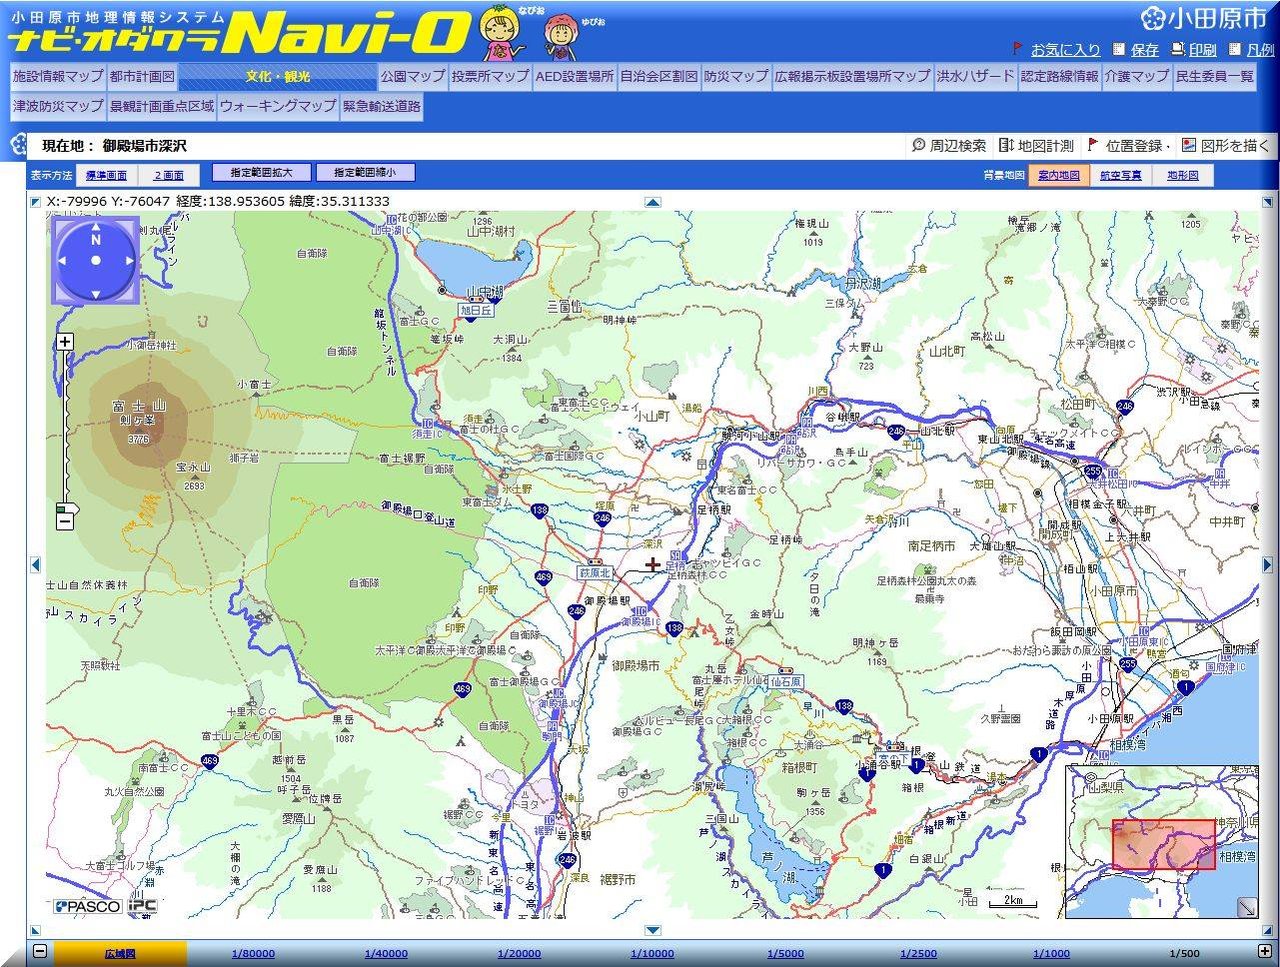Viewport: 1280px width, 967px height.
Task: Click the zoom slider handle
Action: point(66,507)
